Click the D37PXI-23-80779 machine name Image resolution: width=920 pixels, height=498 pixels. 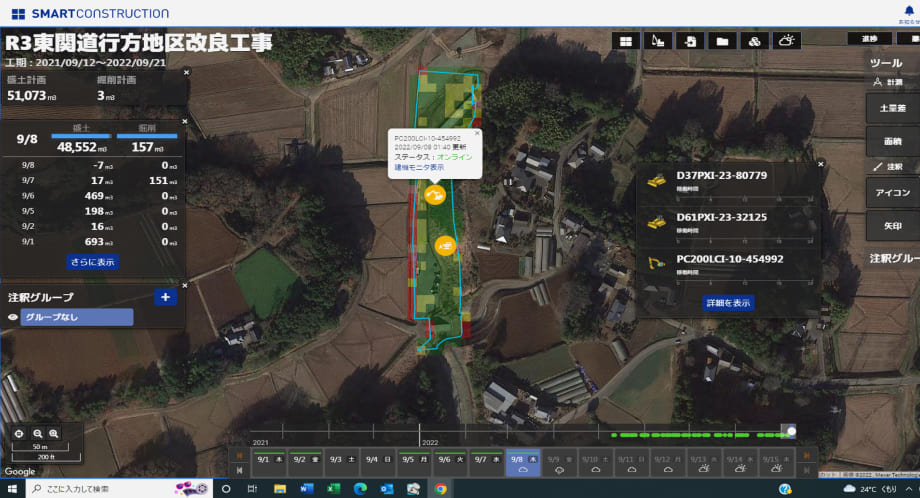(x=721, y=175)
